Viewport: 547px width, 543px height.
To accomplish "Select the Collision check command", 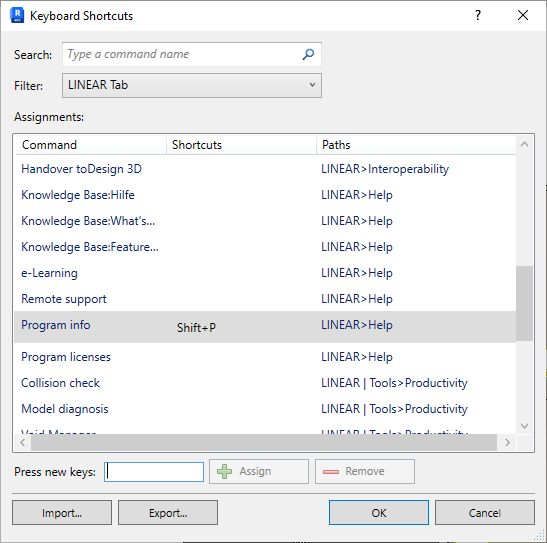I will pyautogui.click(x=60, y=383).
